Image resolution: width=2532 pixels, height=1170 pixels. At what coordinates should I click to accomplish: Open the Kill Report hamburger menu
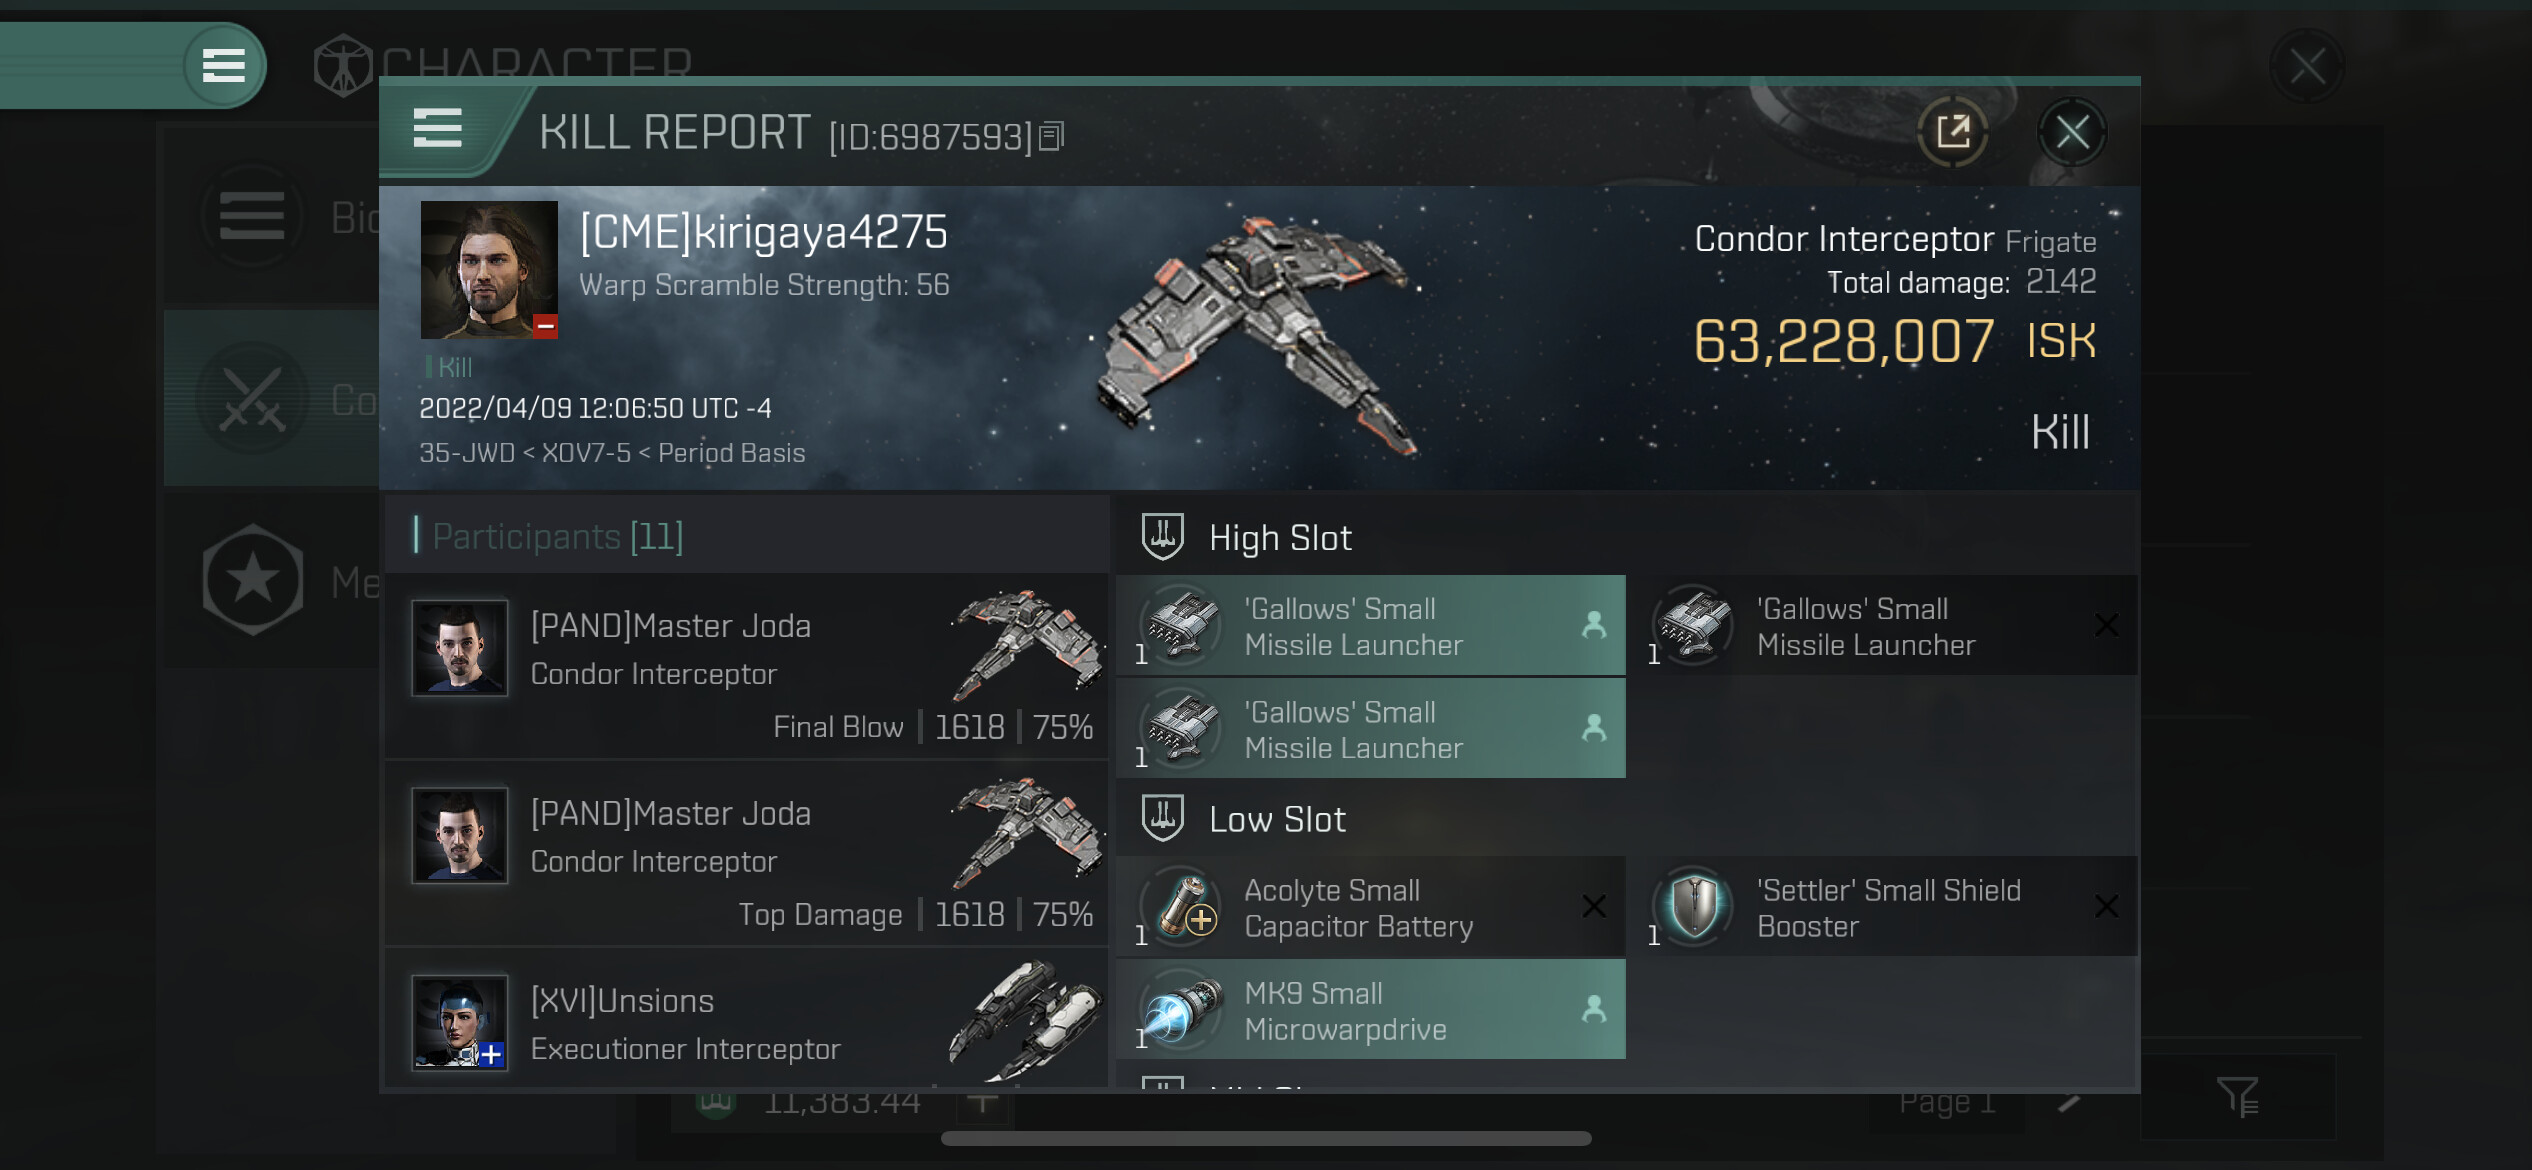pos(438,129)
